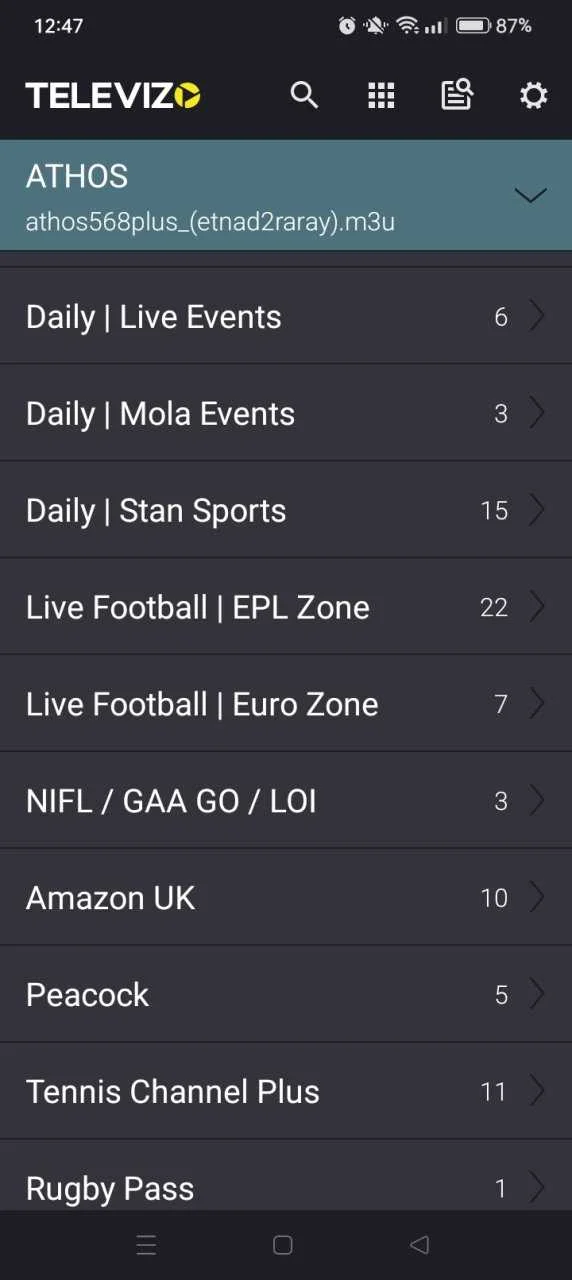Tap Android back navigation button
Viewport: 572px width, 1280px height.
(420, 1244)
